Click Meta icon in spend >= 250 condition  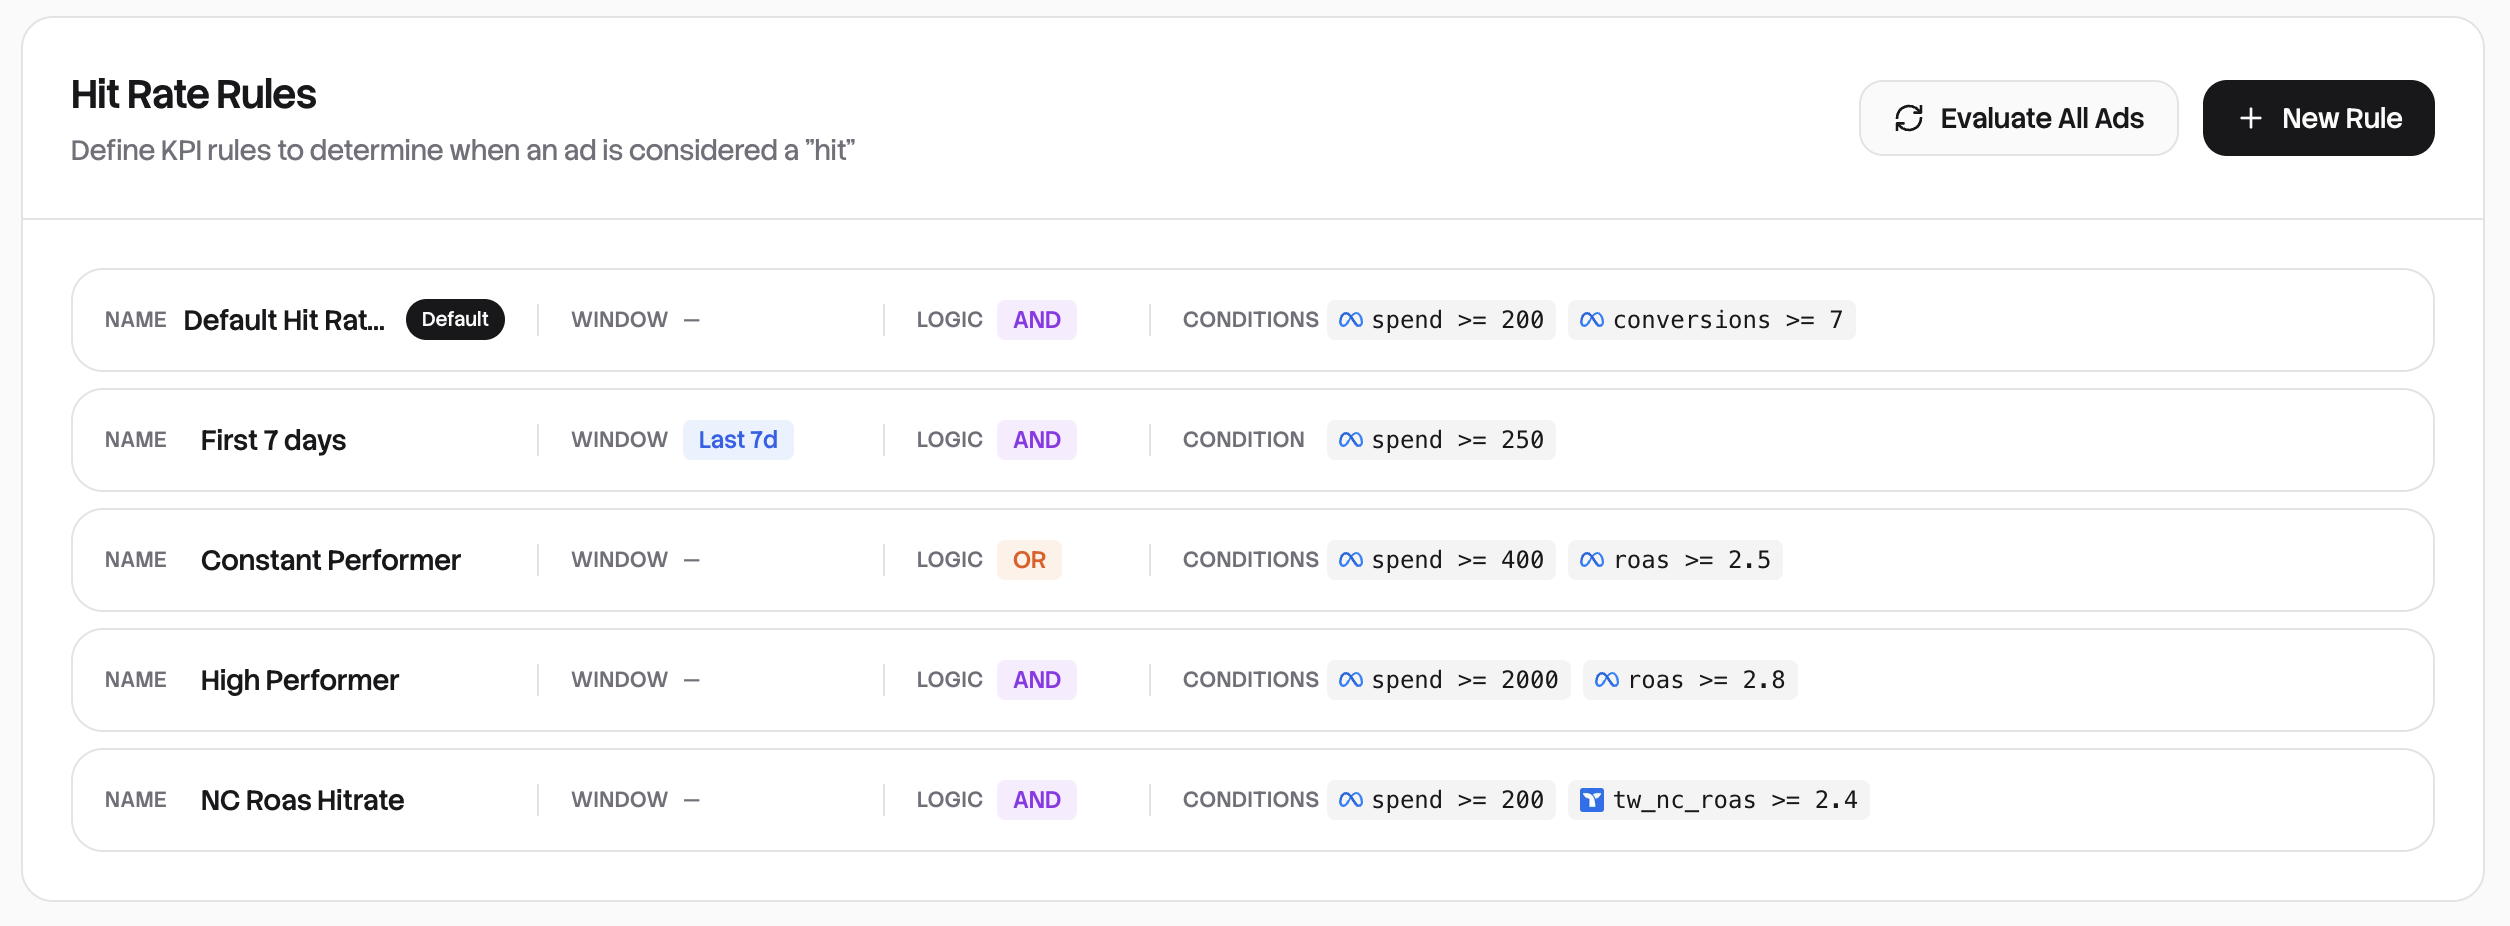pos(1350,440)
